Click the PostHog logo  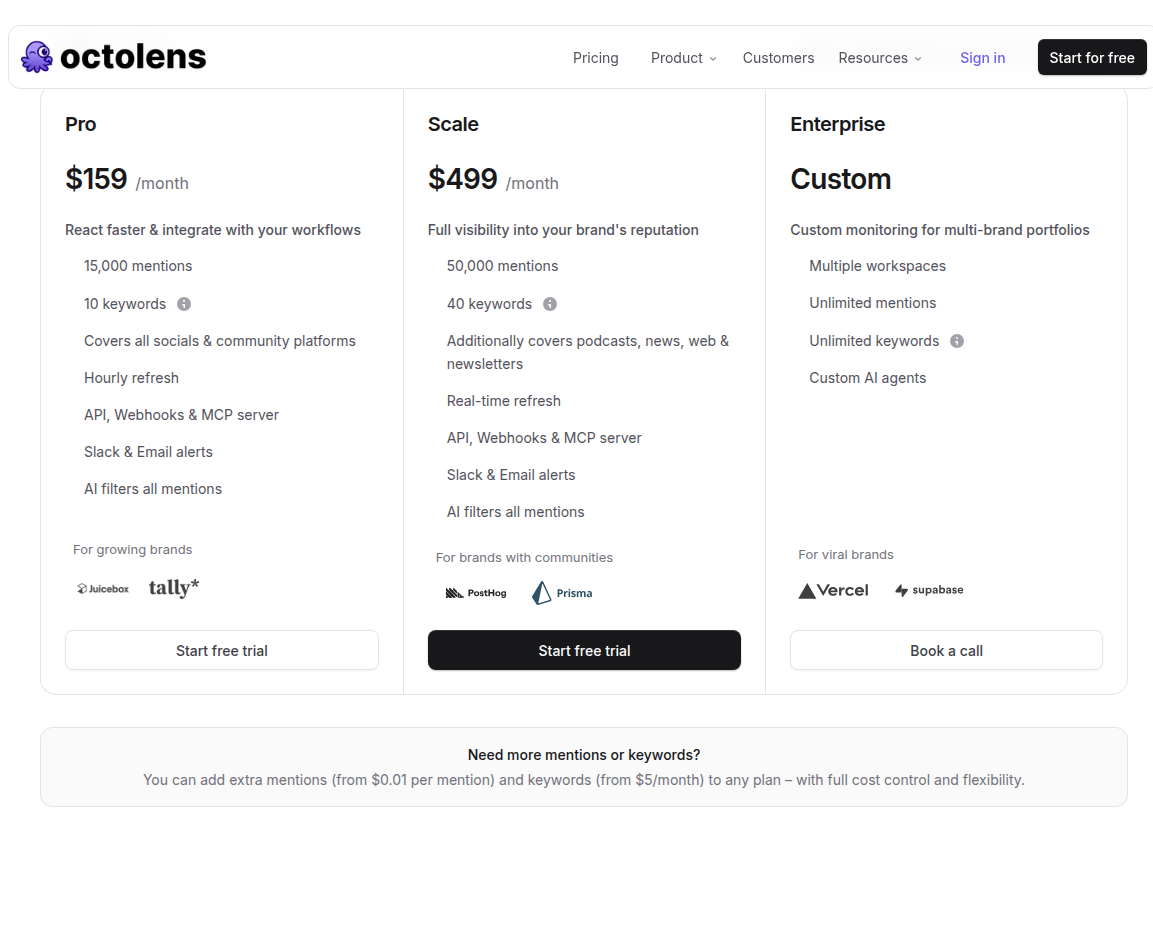coord(476,593)
